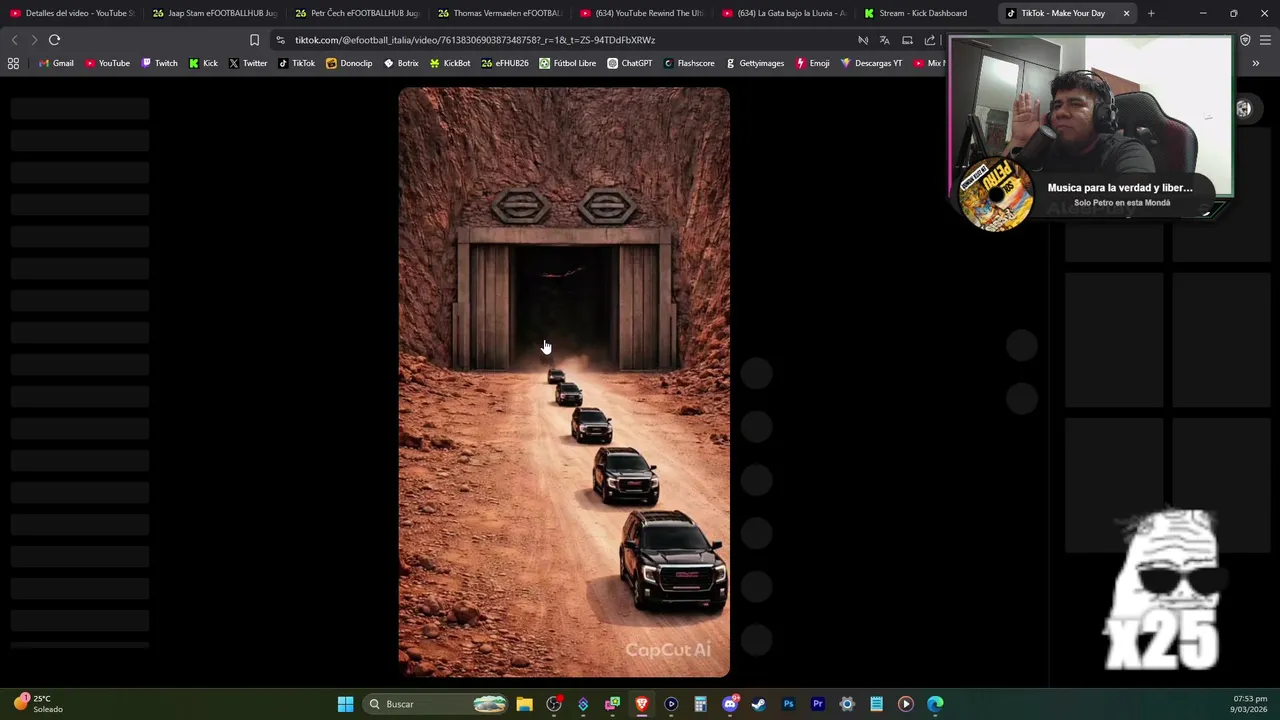Open the Botrix bookmark
This screenshot has height=720, width=1280.
401,63
